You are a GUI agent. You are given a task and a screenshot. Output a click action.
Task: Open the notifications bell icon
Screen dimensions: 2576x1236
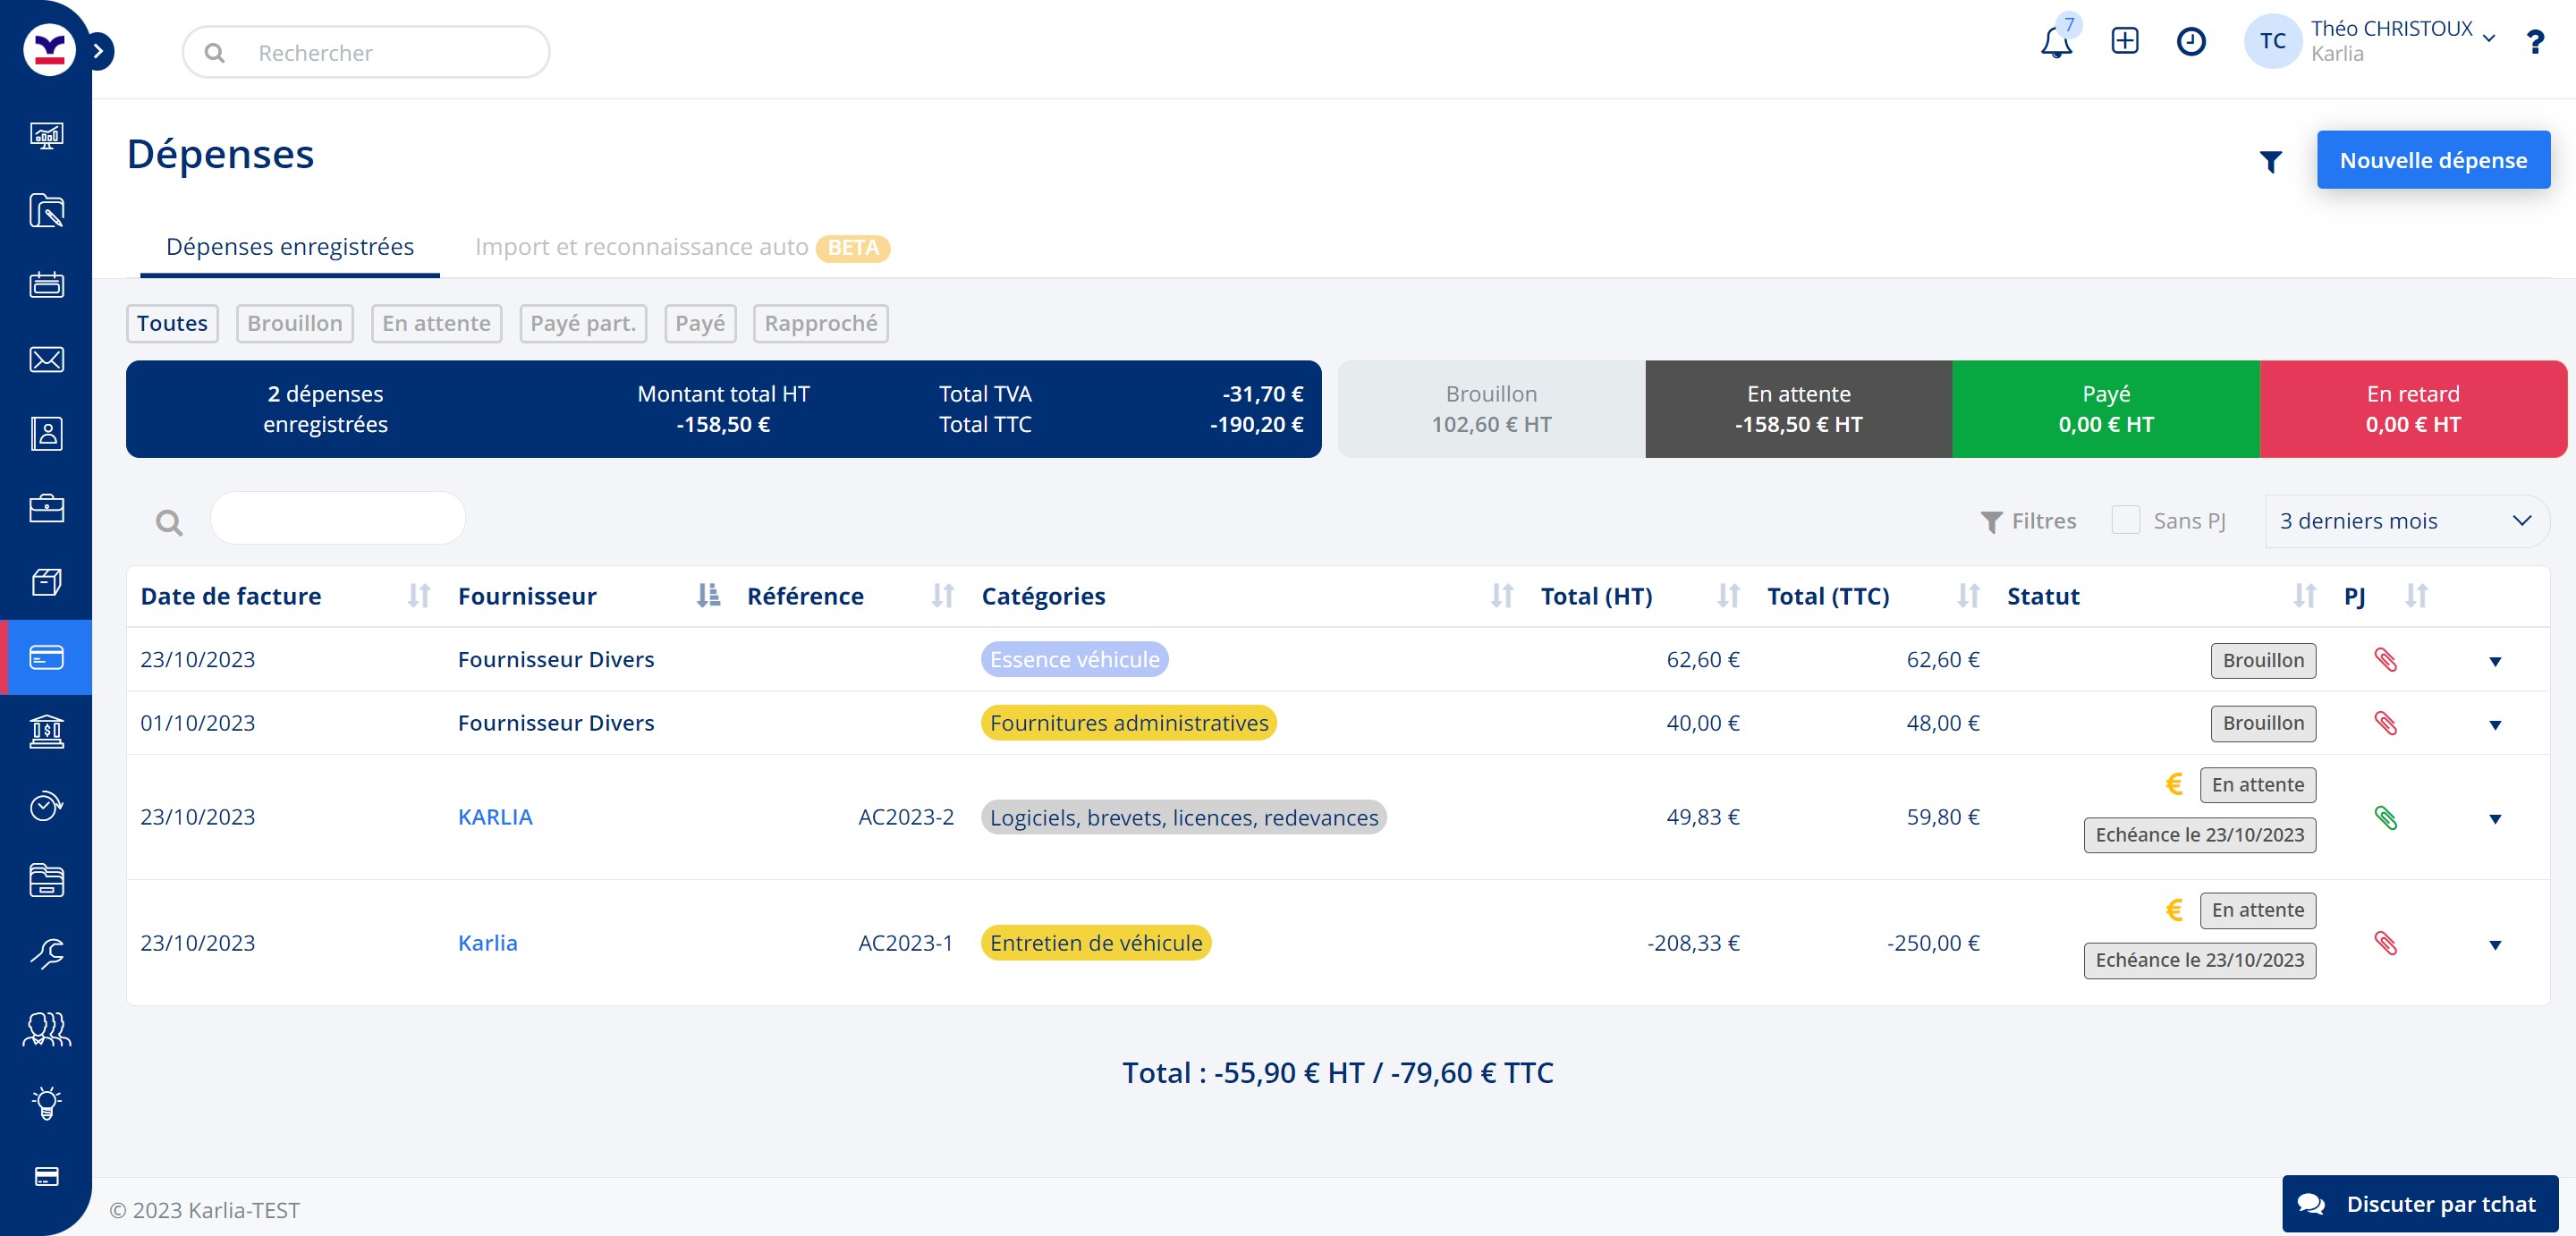2055,42
